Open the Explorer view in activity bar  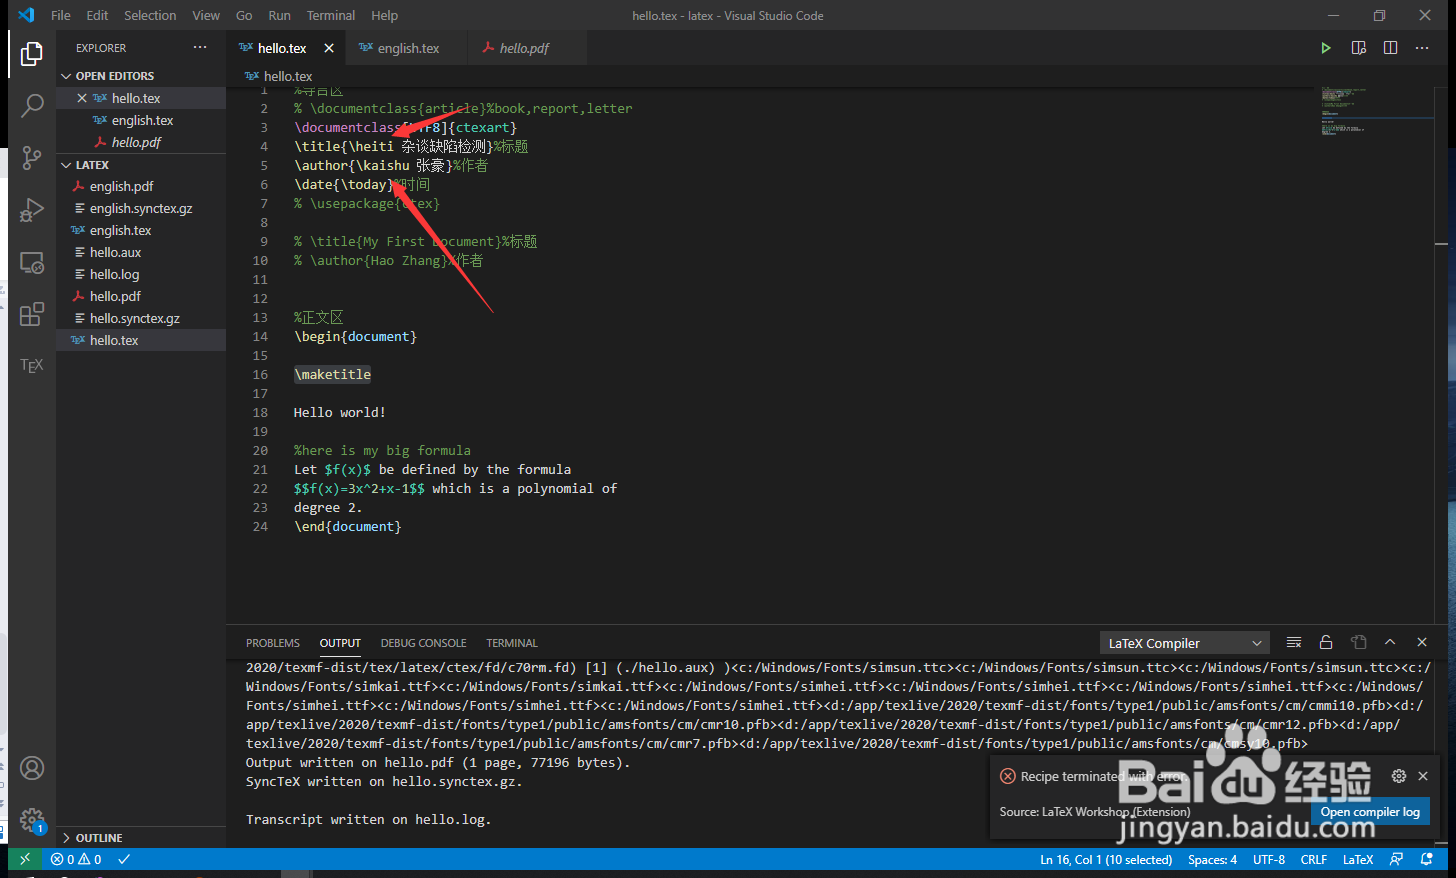pyautogui.click(x=32, y=53)
